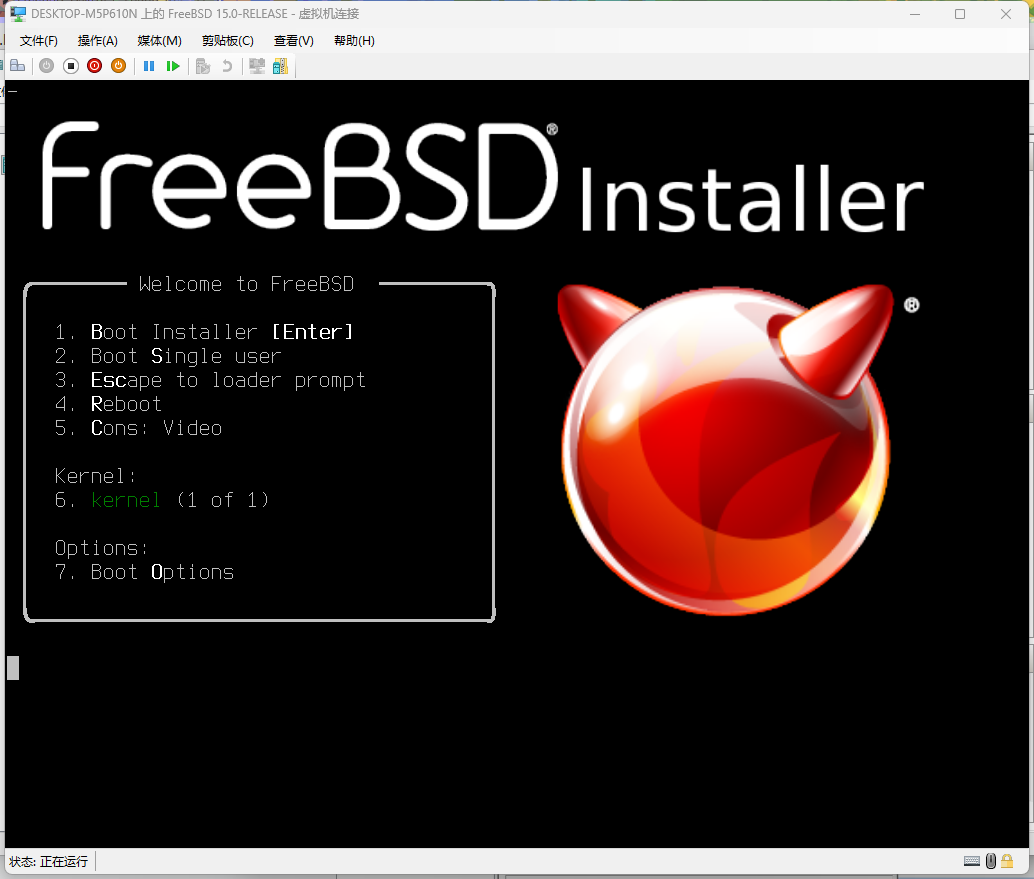The image size is (1034, 879).
Task: Click the orange Save state icon
Action: pos(119,66)
